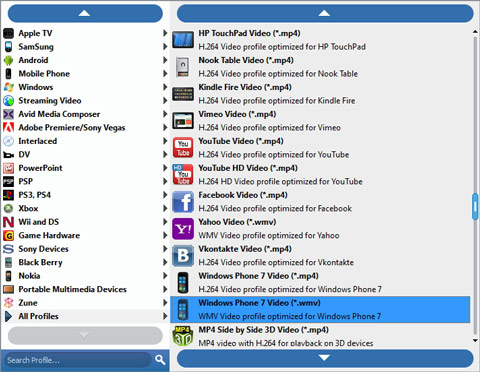Select Windows Phone 7 Video (*.wmv) profile
Screen dimensions: 480x372
click(x=320, y=310)
